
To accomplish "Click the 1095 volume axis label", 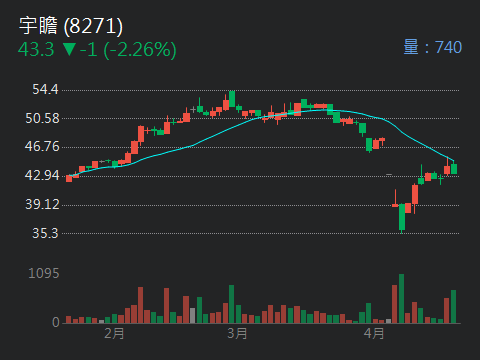I will (44, 274).
